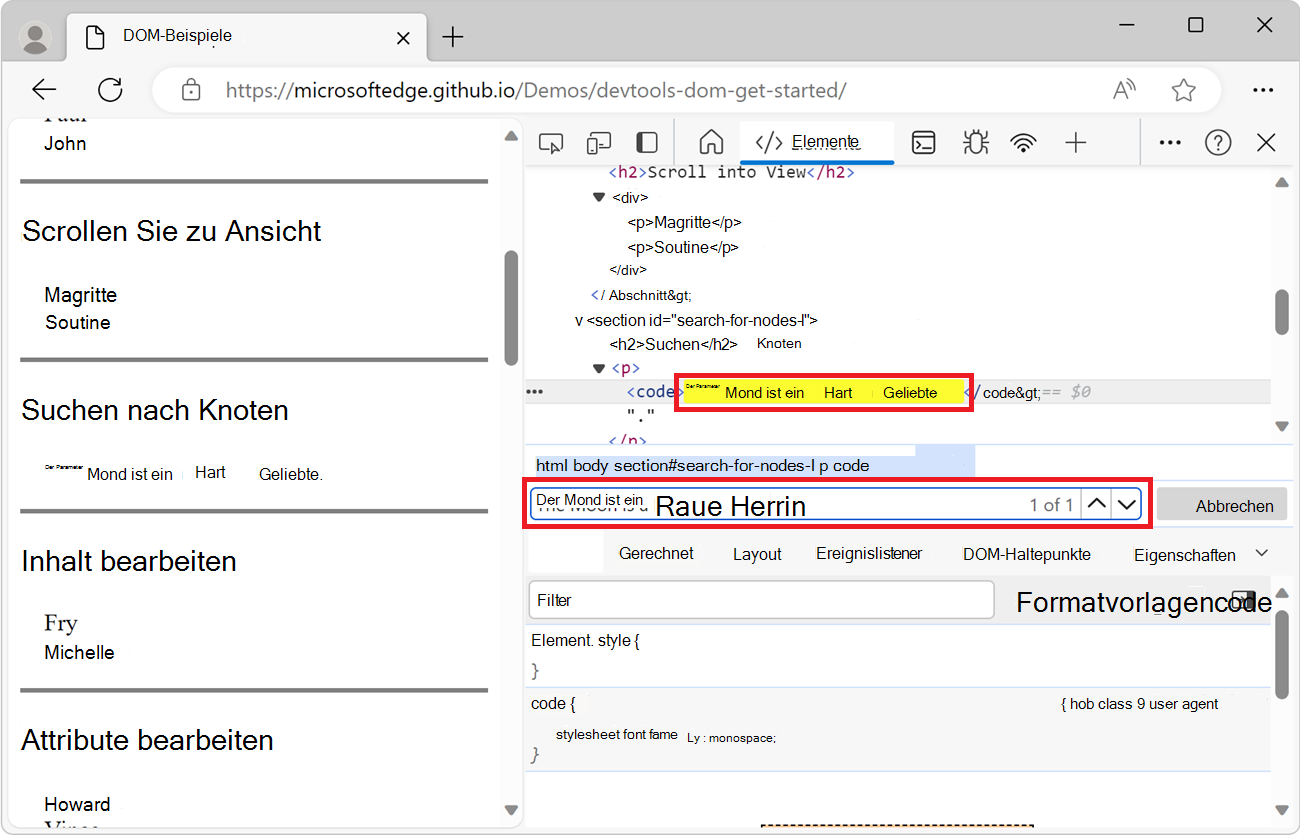Viewport: 1300px width, 835px height.
Task: Open the Eigenschaften tab
Action: coord(1185,554)
